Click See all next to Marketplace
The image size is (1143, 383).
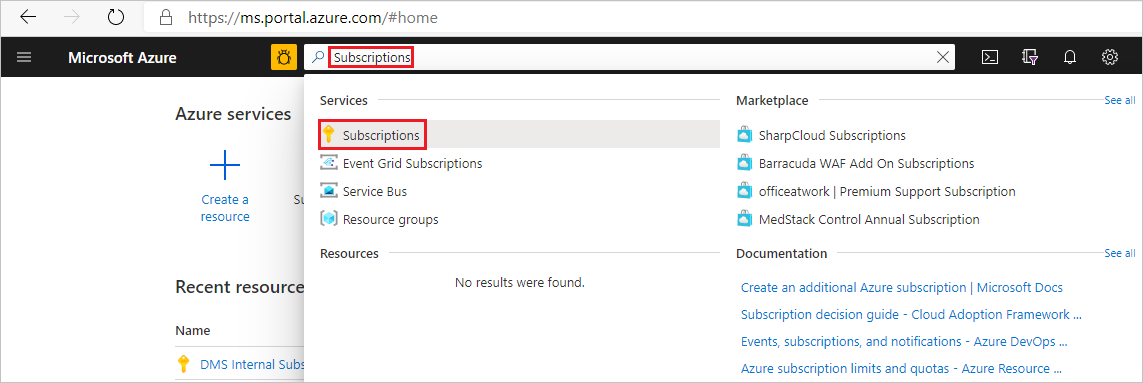pos(1119,101)
